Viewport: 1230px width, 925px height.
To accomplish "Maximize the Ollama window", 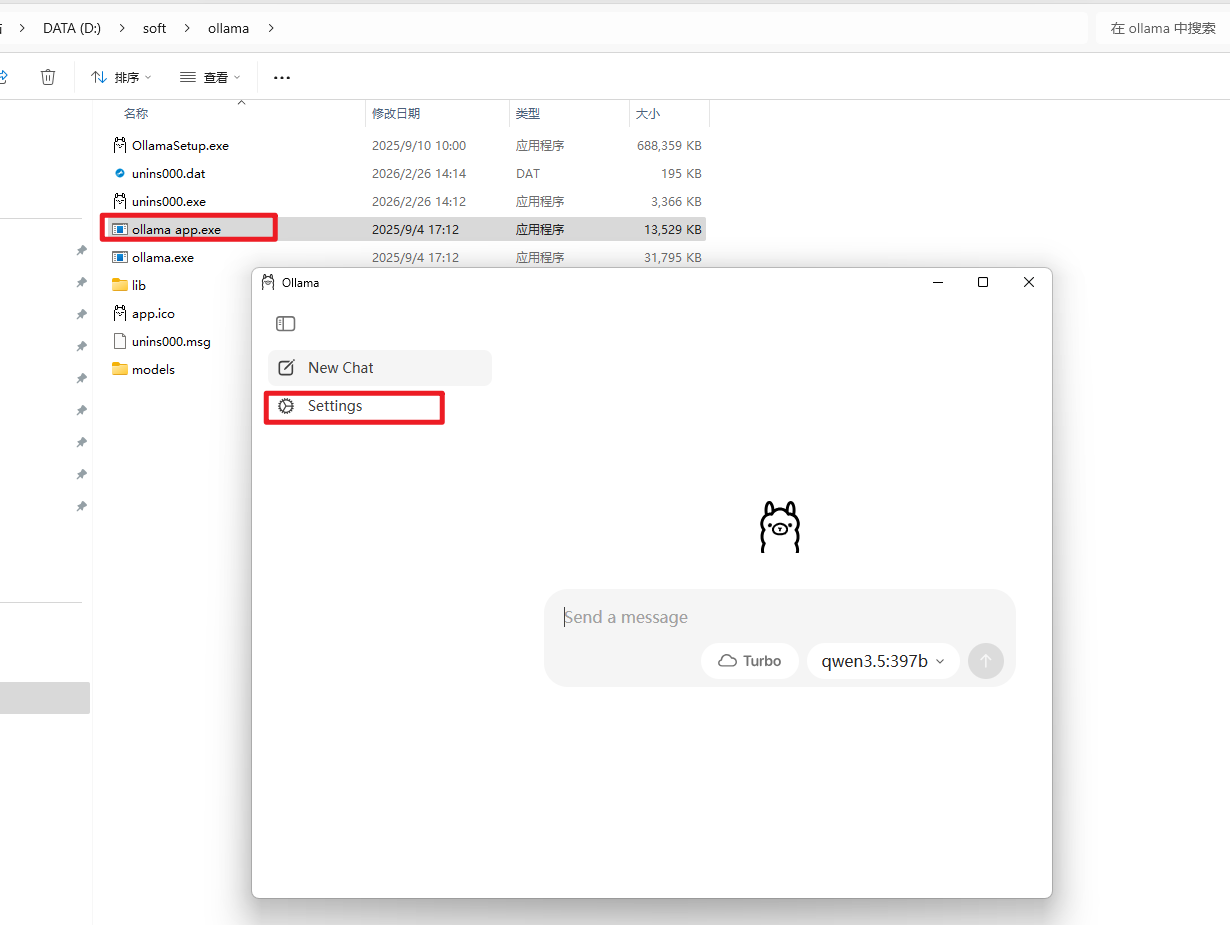I will 983,283.
